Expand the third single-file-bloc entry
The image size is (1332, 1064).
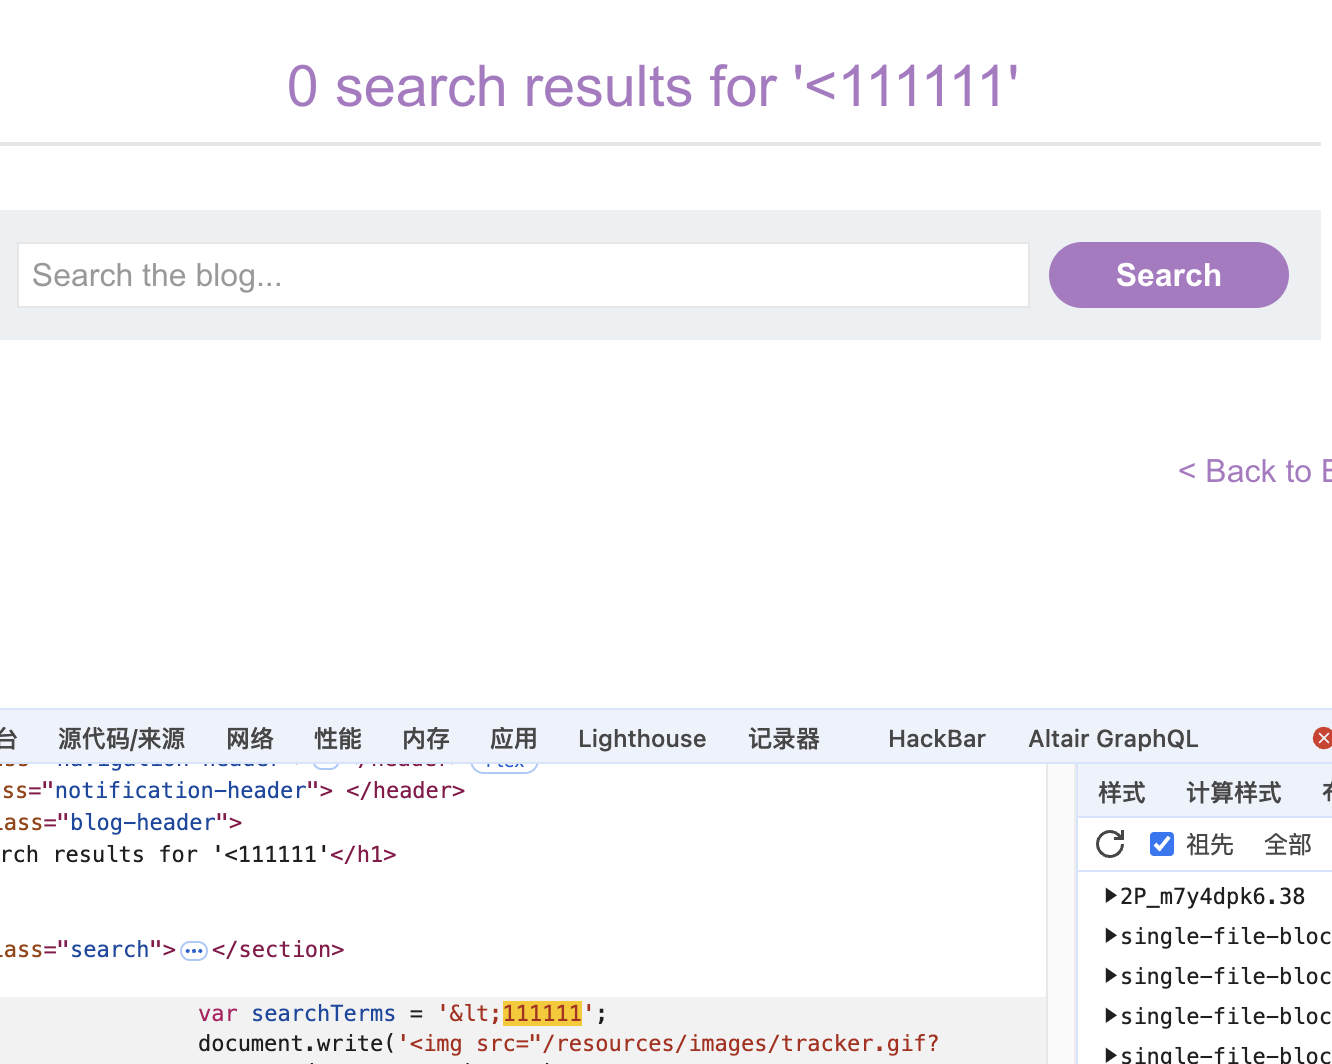[1111, 1016]
